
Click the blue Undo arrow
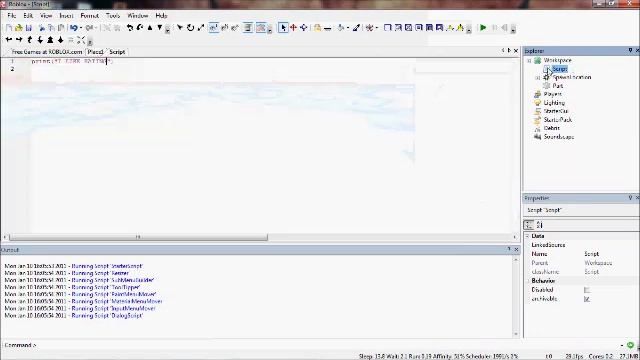[73, 28]
